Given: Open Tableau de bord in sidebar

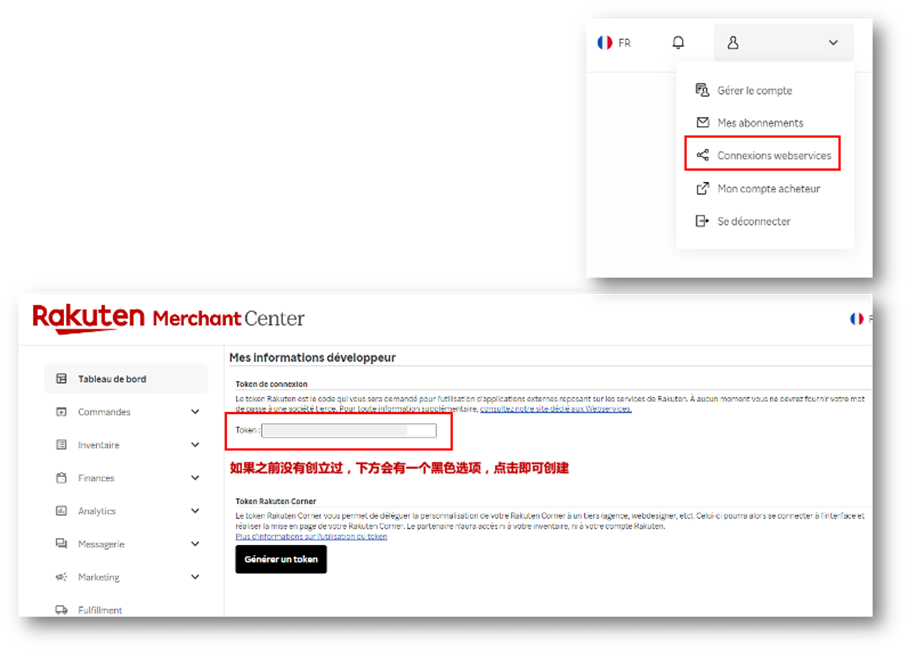Looking at the screenshot, I should point(126,379).
